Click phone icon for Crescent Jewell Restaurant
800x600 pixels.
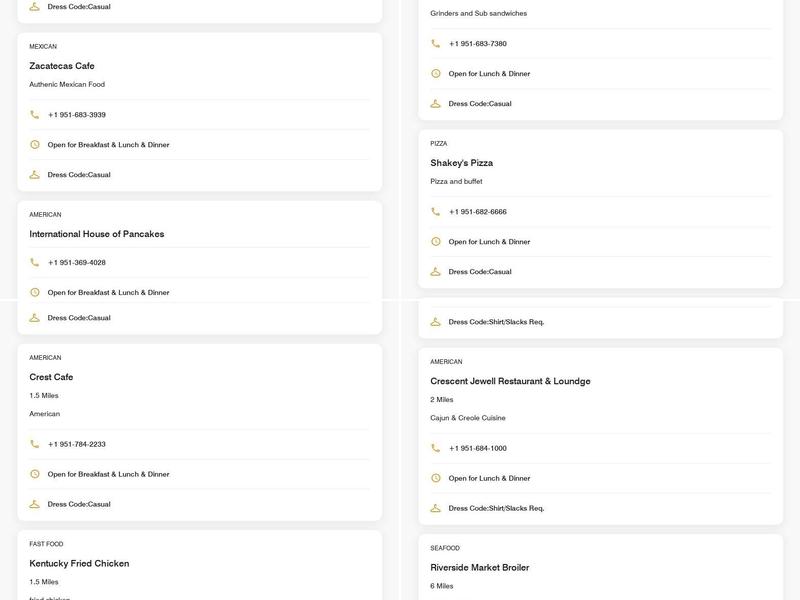pos(435,448)
